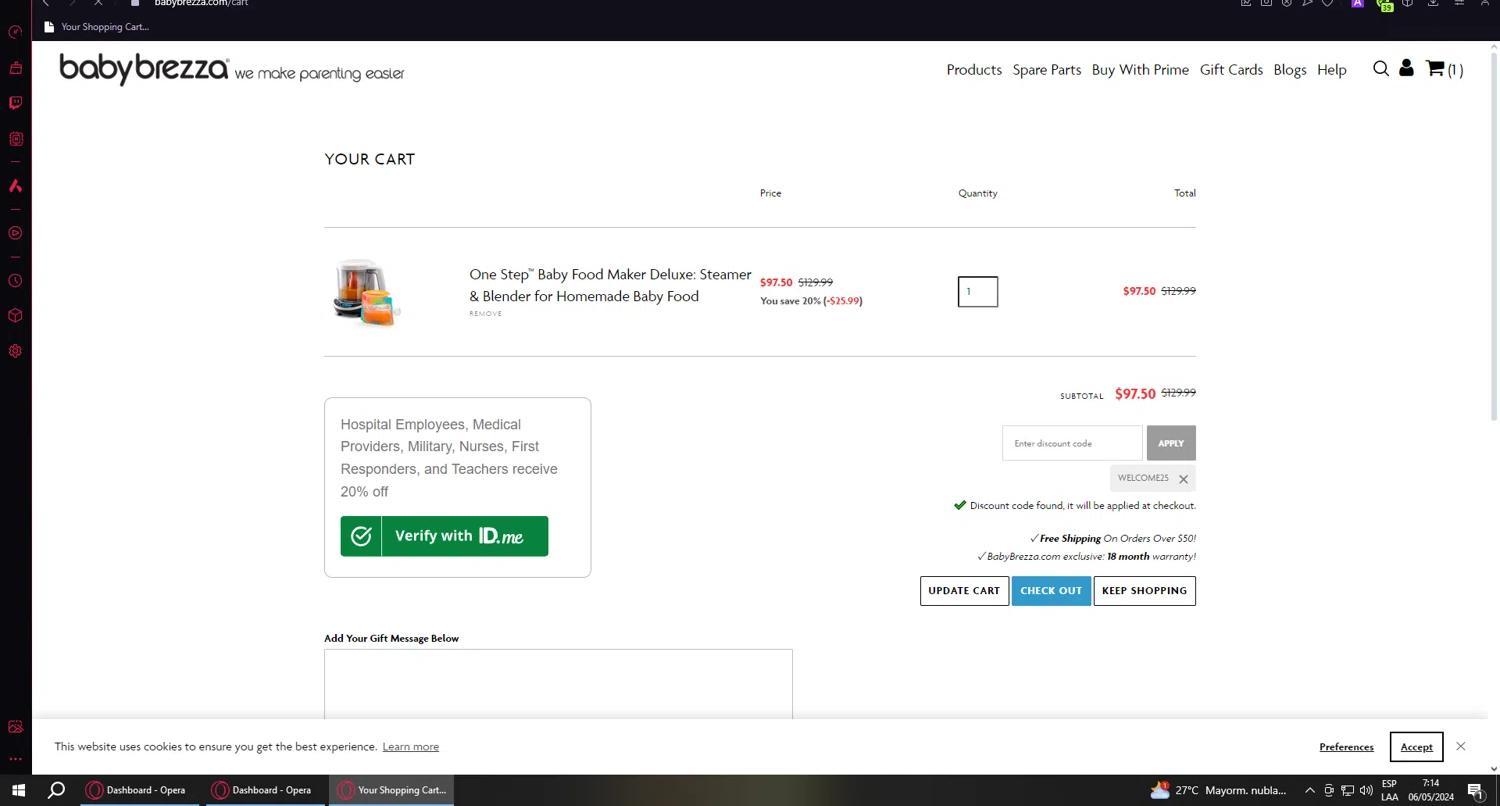This screenshot has height=806, width=1500.
Task: Open the network icon in system tray
Action: pos(1347,790)
